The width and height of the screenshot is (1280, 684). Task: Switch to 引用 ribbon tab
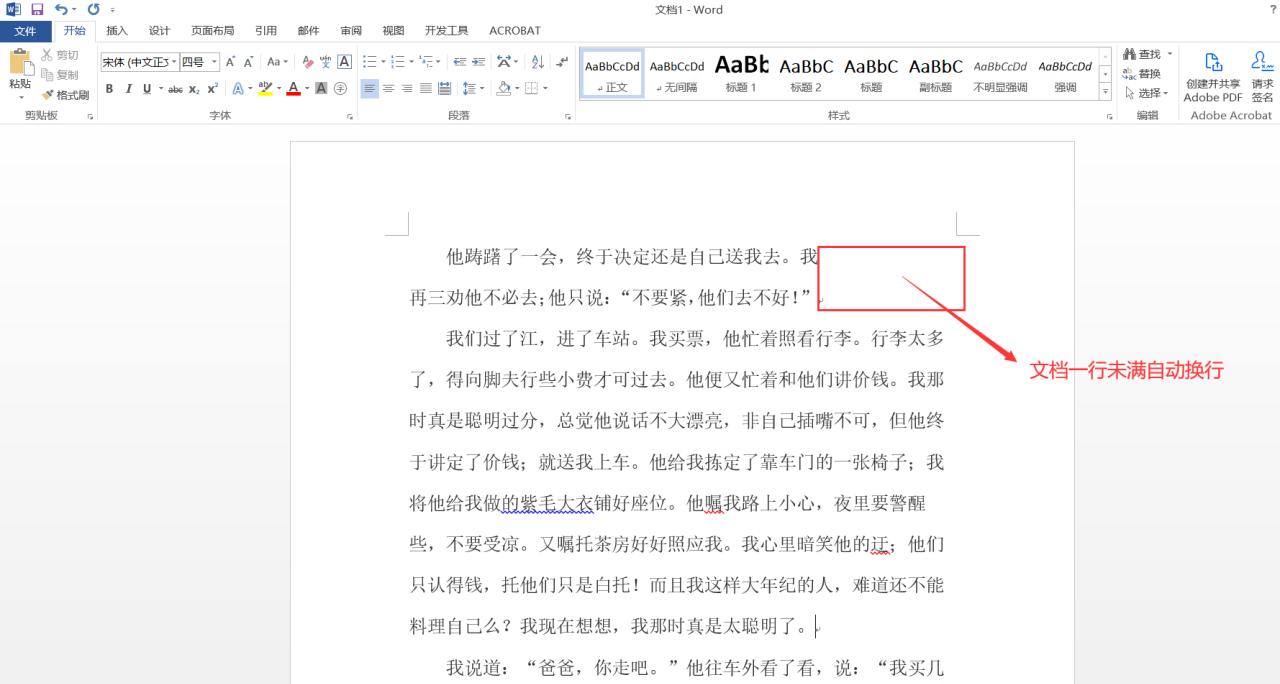(265, 31)
